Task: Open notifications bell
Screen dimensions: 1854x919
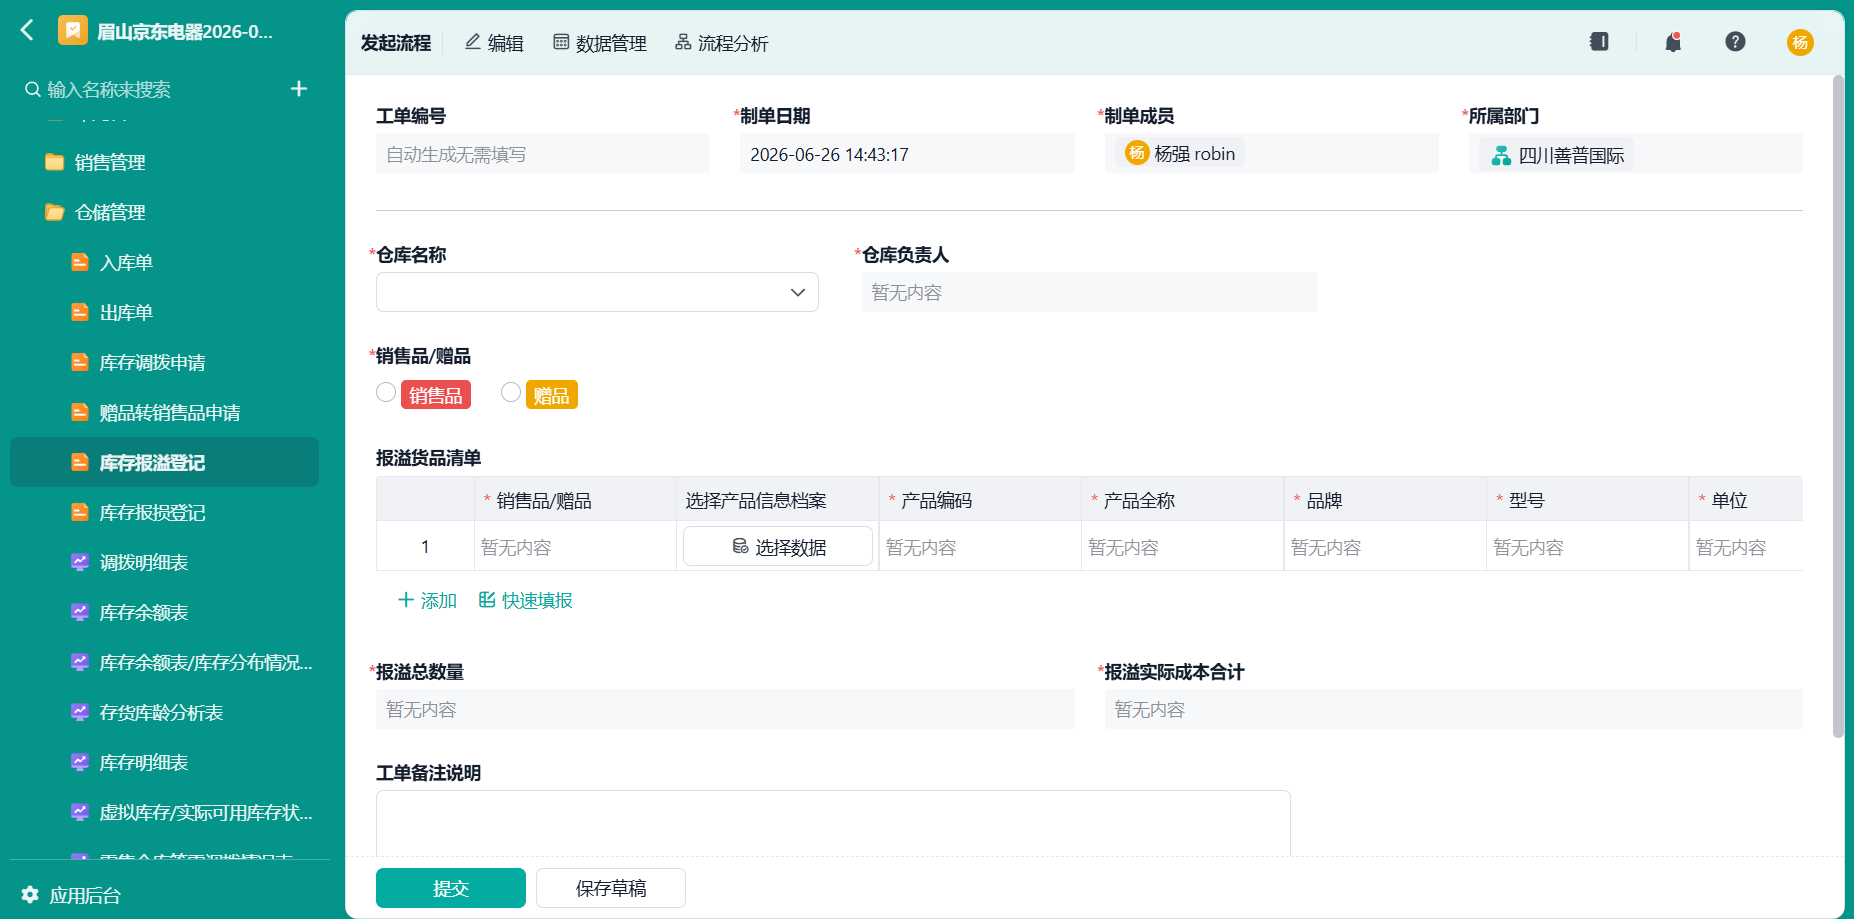Action: [x=1673, y=42]
